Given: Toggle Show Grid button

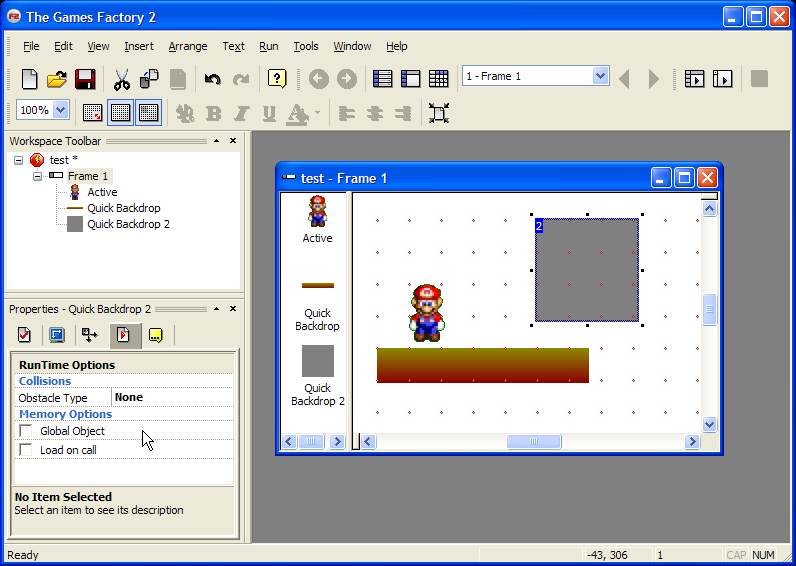Looking at the screenshot, I should click(120, 112).
